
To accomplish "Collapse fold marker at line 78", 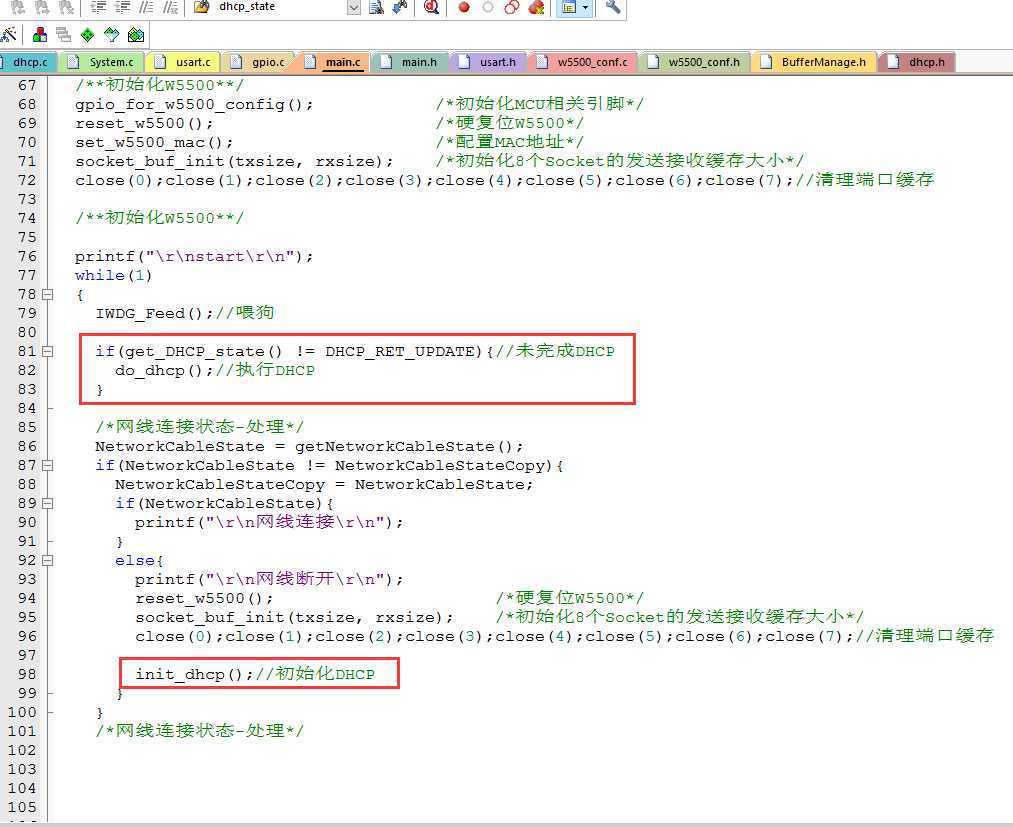I will click(x=47, y=294).
